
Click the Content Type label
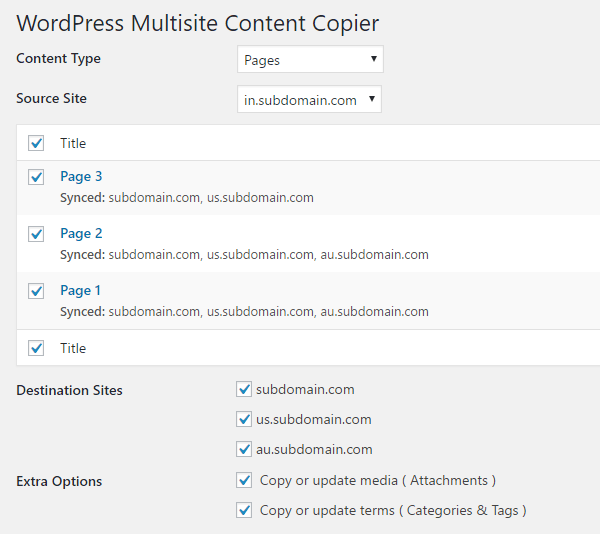pyautogui.click(x=58, y=59)
